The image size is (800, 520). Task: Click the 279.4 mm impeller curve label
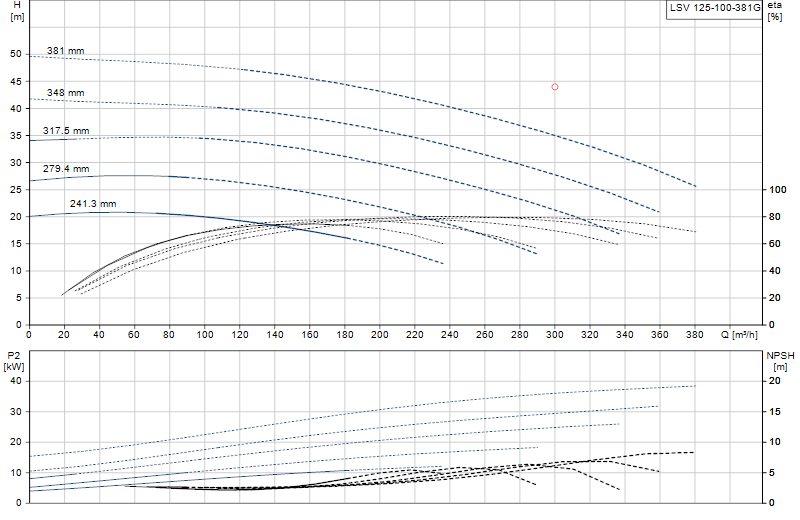coord(66,168)
